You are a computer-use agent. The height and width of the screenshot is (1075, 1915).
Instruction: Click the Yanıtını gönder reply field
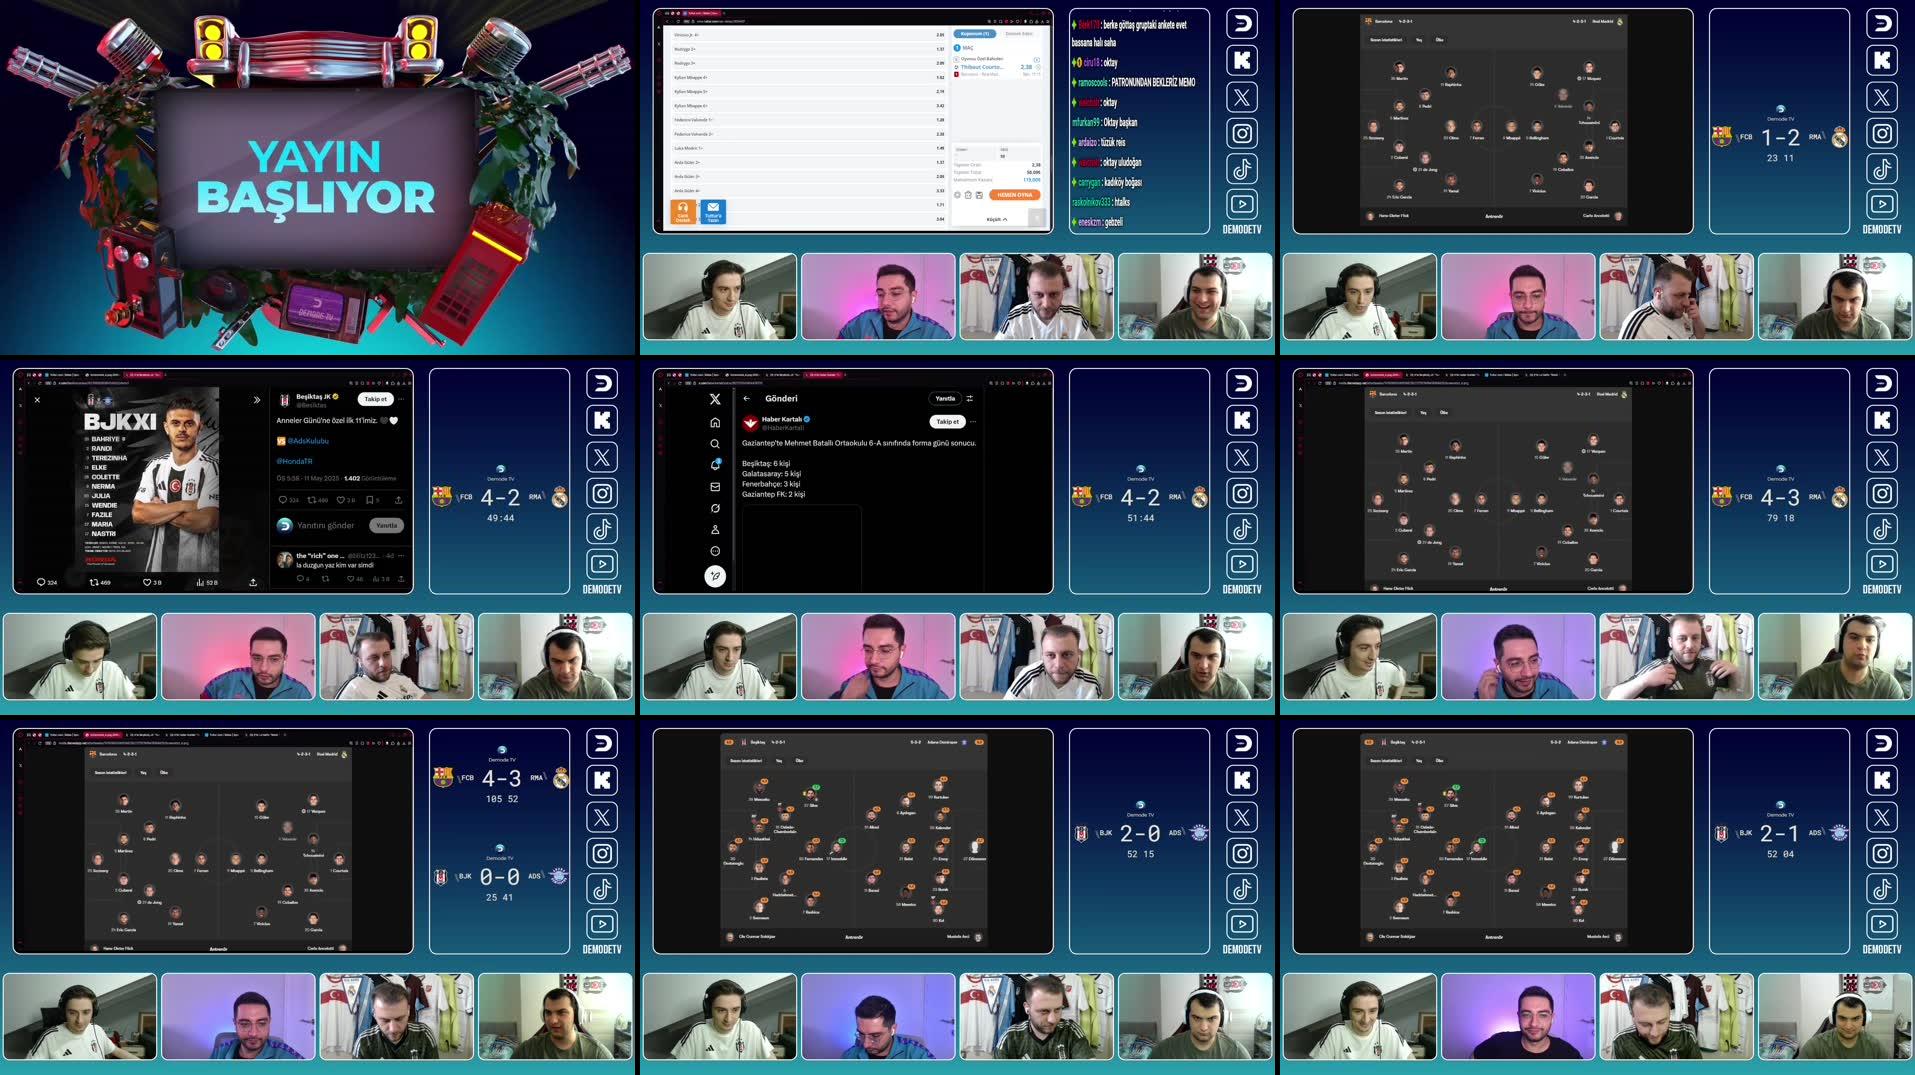tap(326, 525)
